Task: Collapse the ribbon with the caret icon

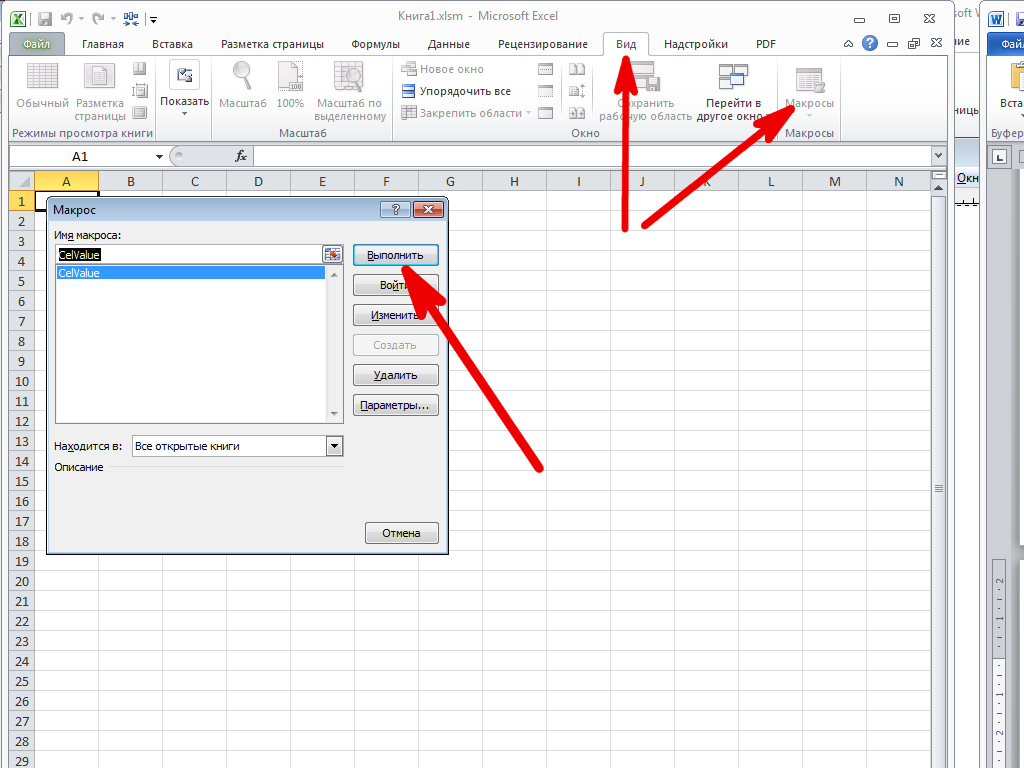Action: (x=848, y=44)
